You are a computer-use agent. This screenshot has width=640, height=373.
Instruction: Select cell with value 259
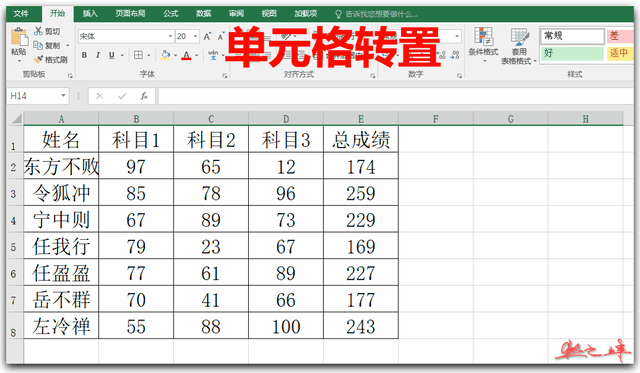pos(361,193)
